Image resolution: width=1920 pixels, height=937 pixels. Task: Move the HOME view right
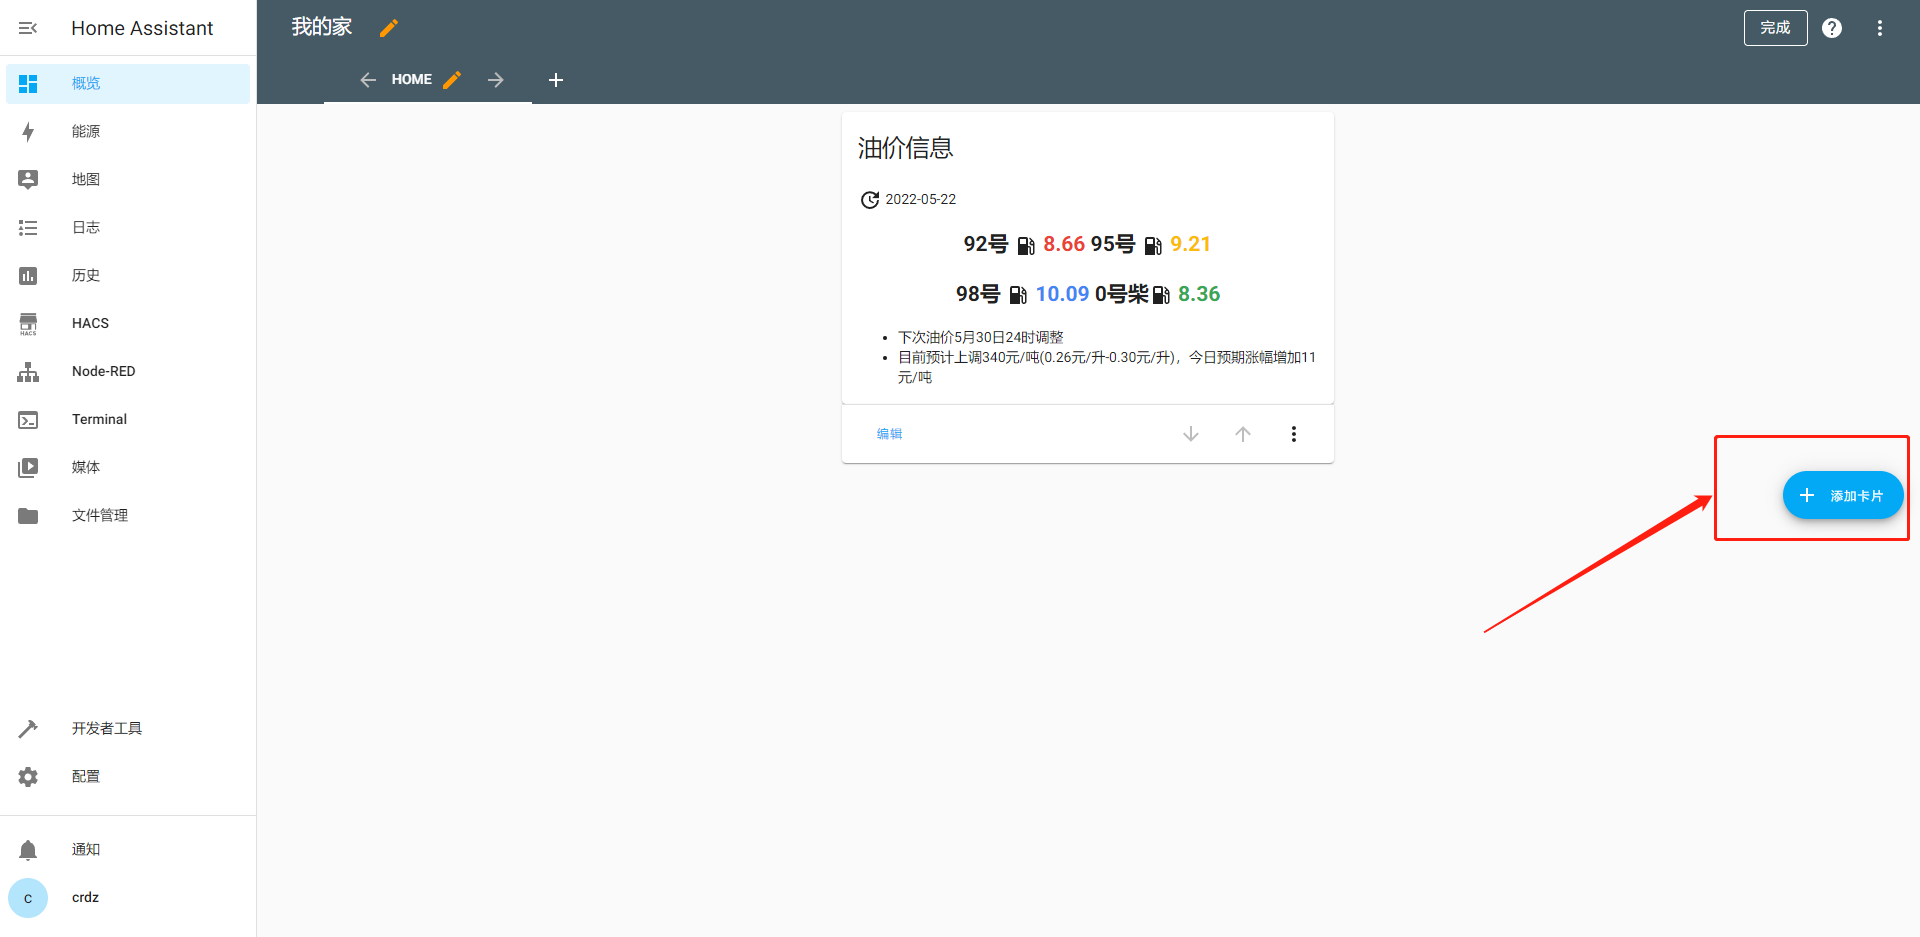point(496,80)
